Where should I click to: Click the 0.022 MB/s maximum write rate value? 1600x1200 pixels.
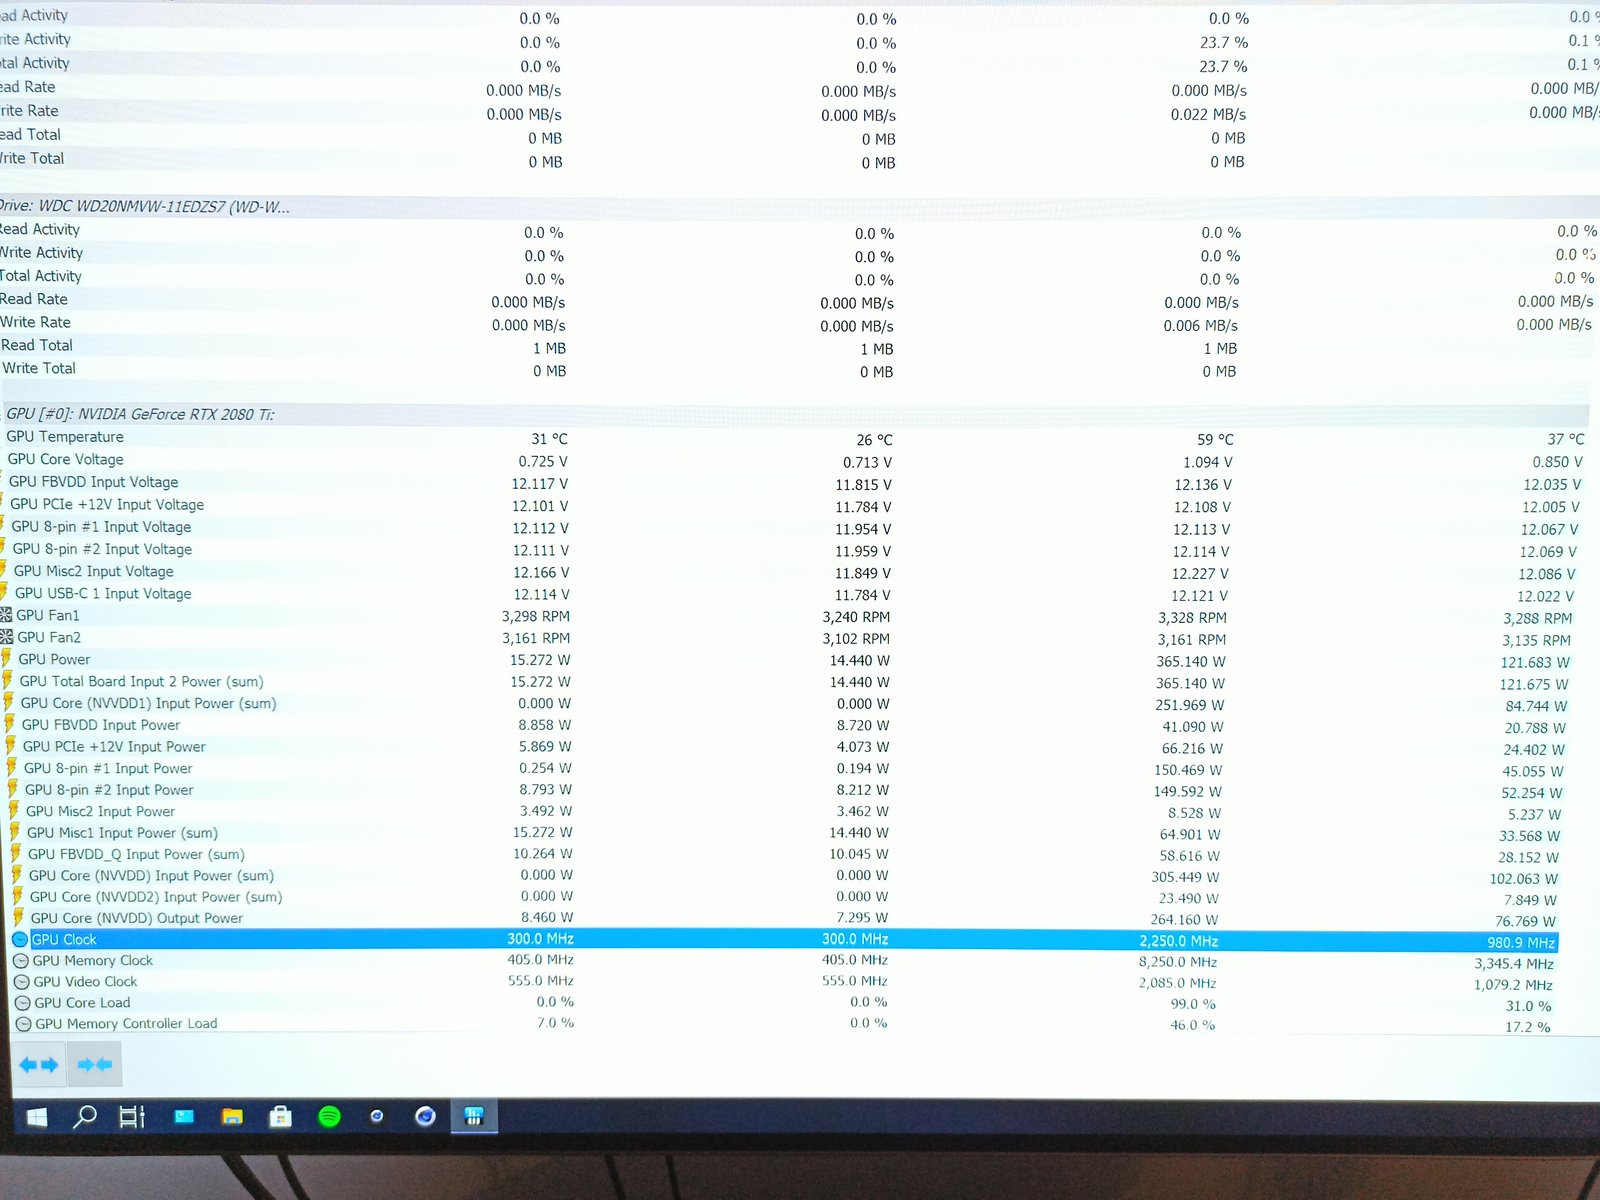pos(1208,114)
